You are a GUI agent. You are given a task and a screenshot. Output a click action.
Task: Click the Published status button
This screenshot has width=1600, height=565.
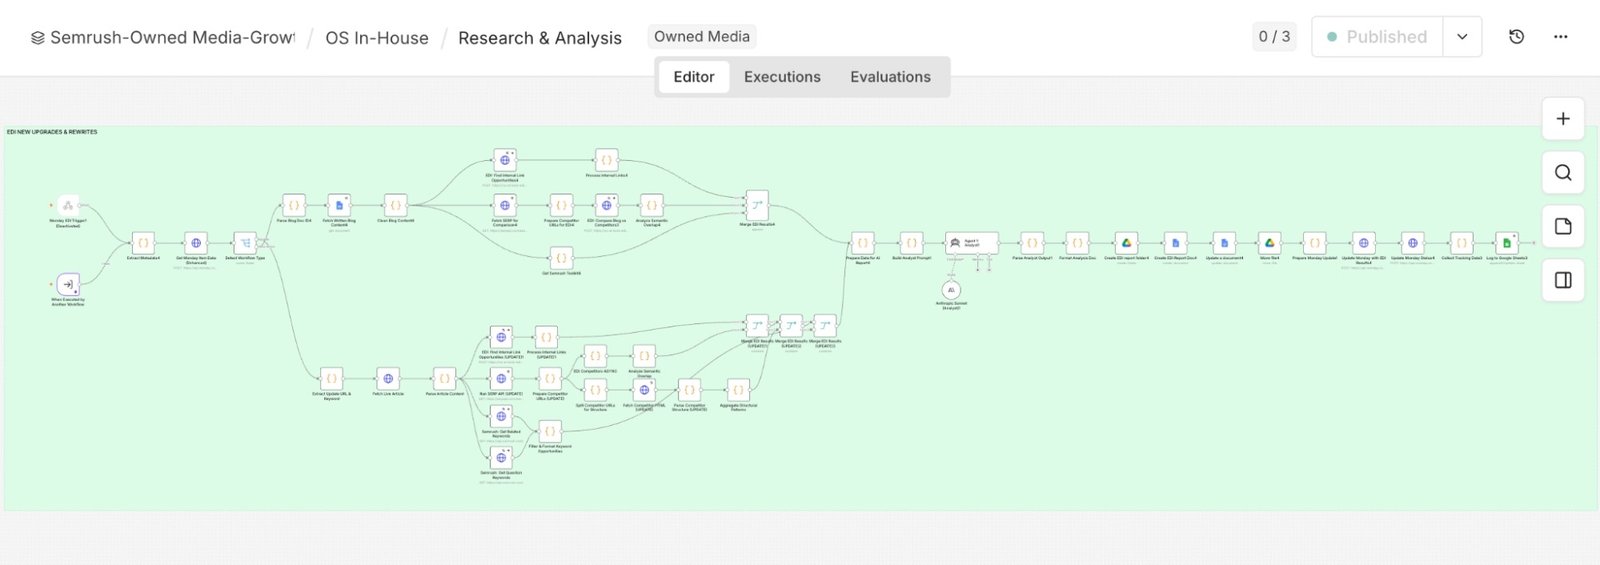[1377, 37]
